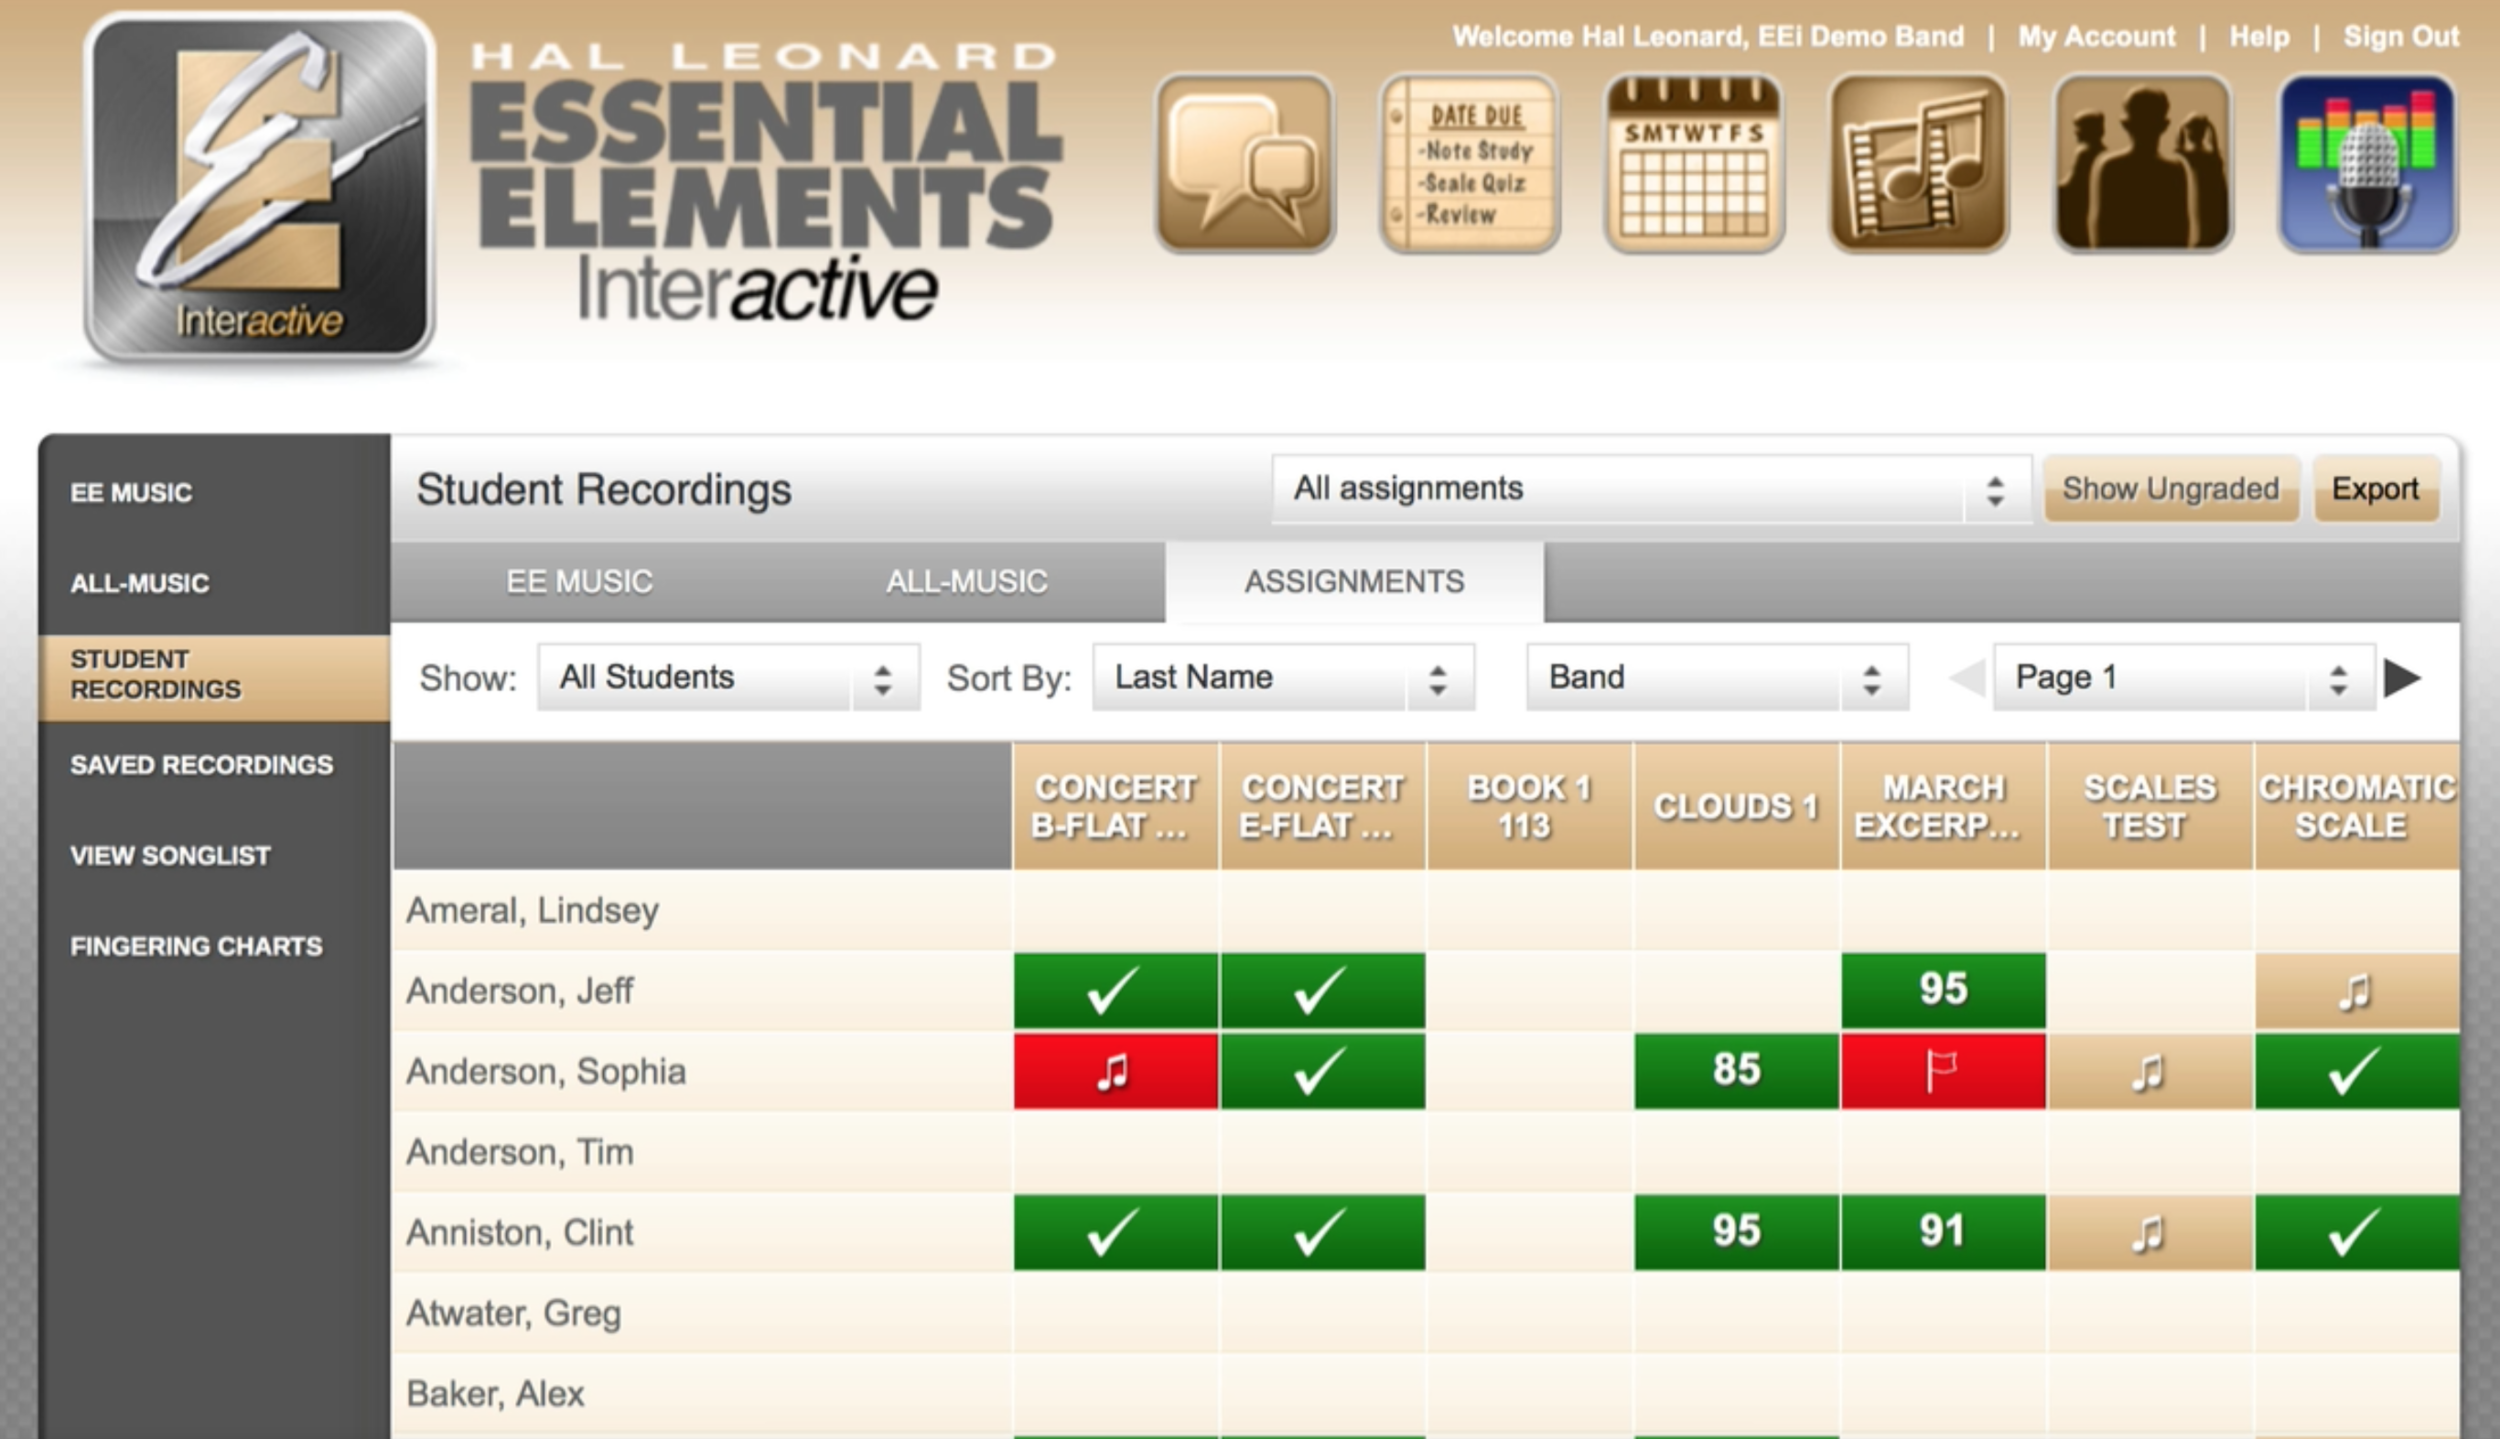Click the Export button
This screenshot has width=2500, height=1439.
point(2376,489)
